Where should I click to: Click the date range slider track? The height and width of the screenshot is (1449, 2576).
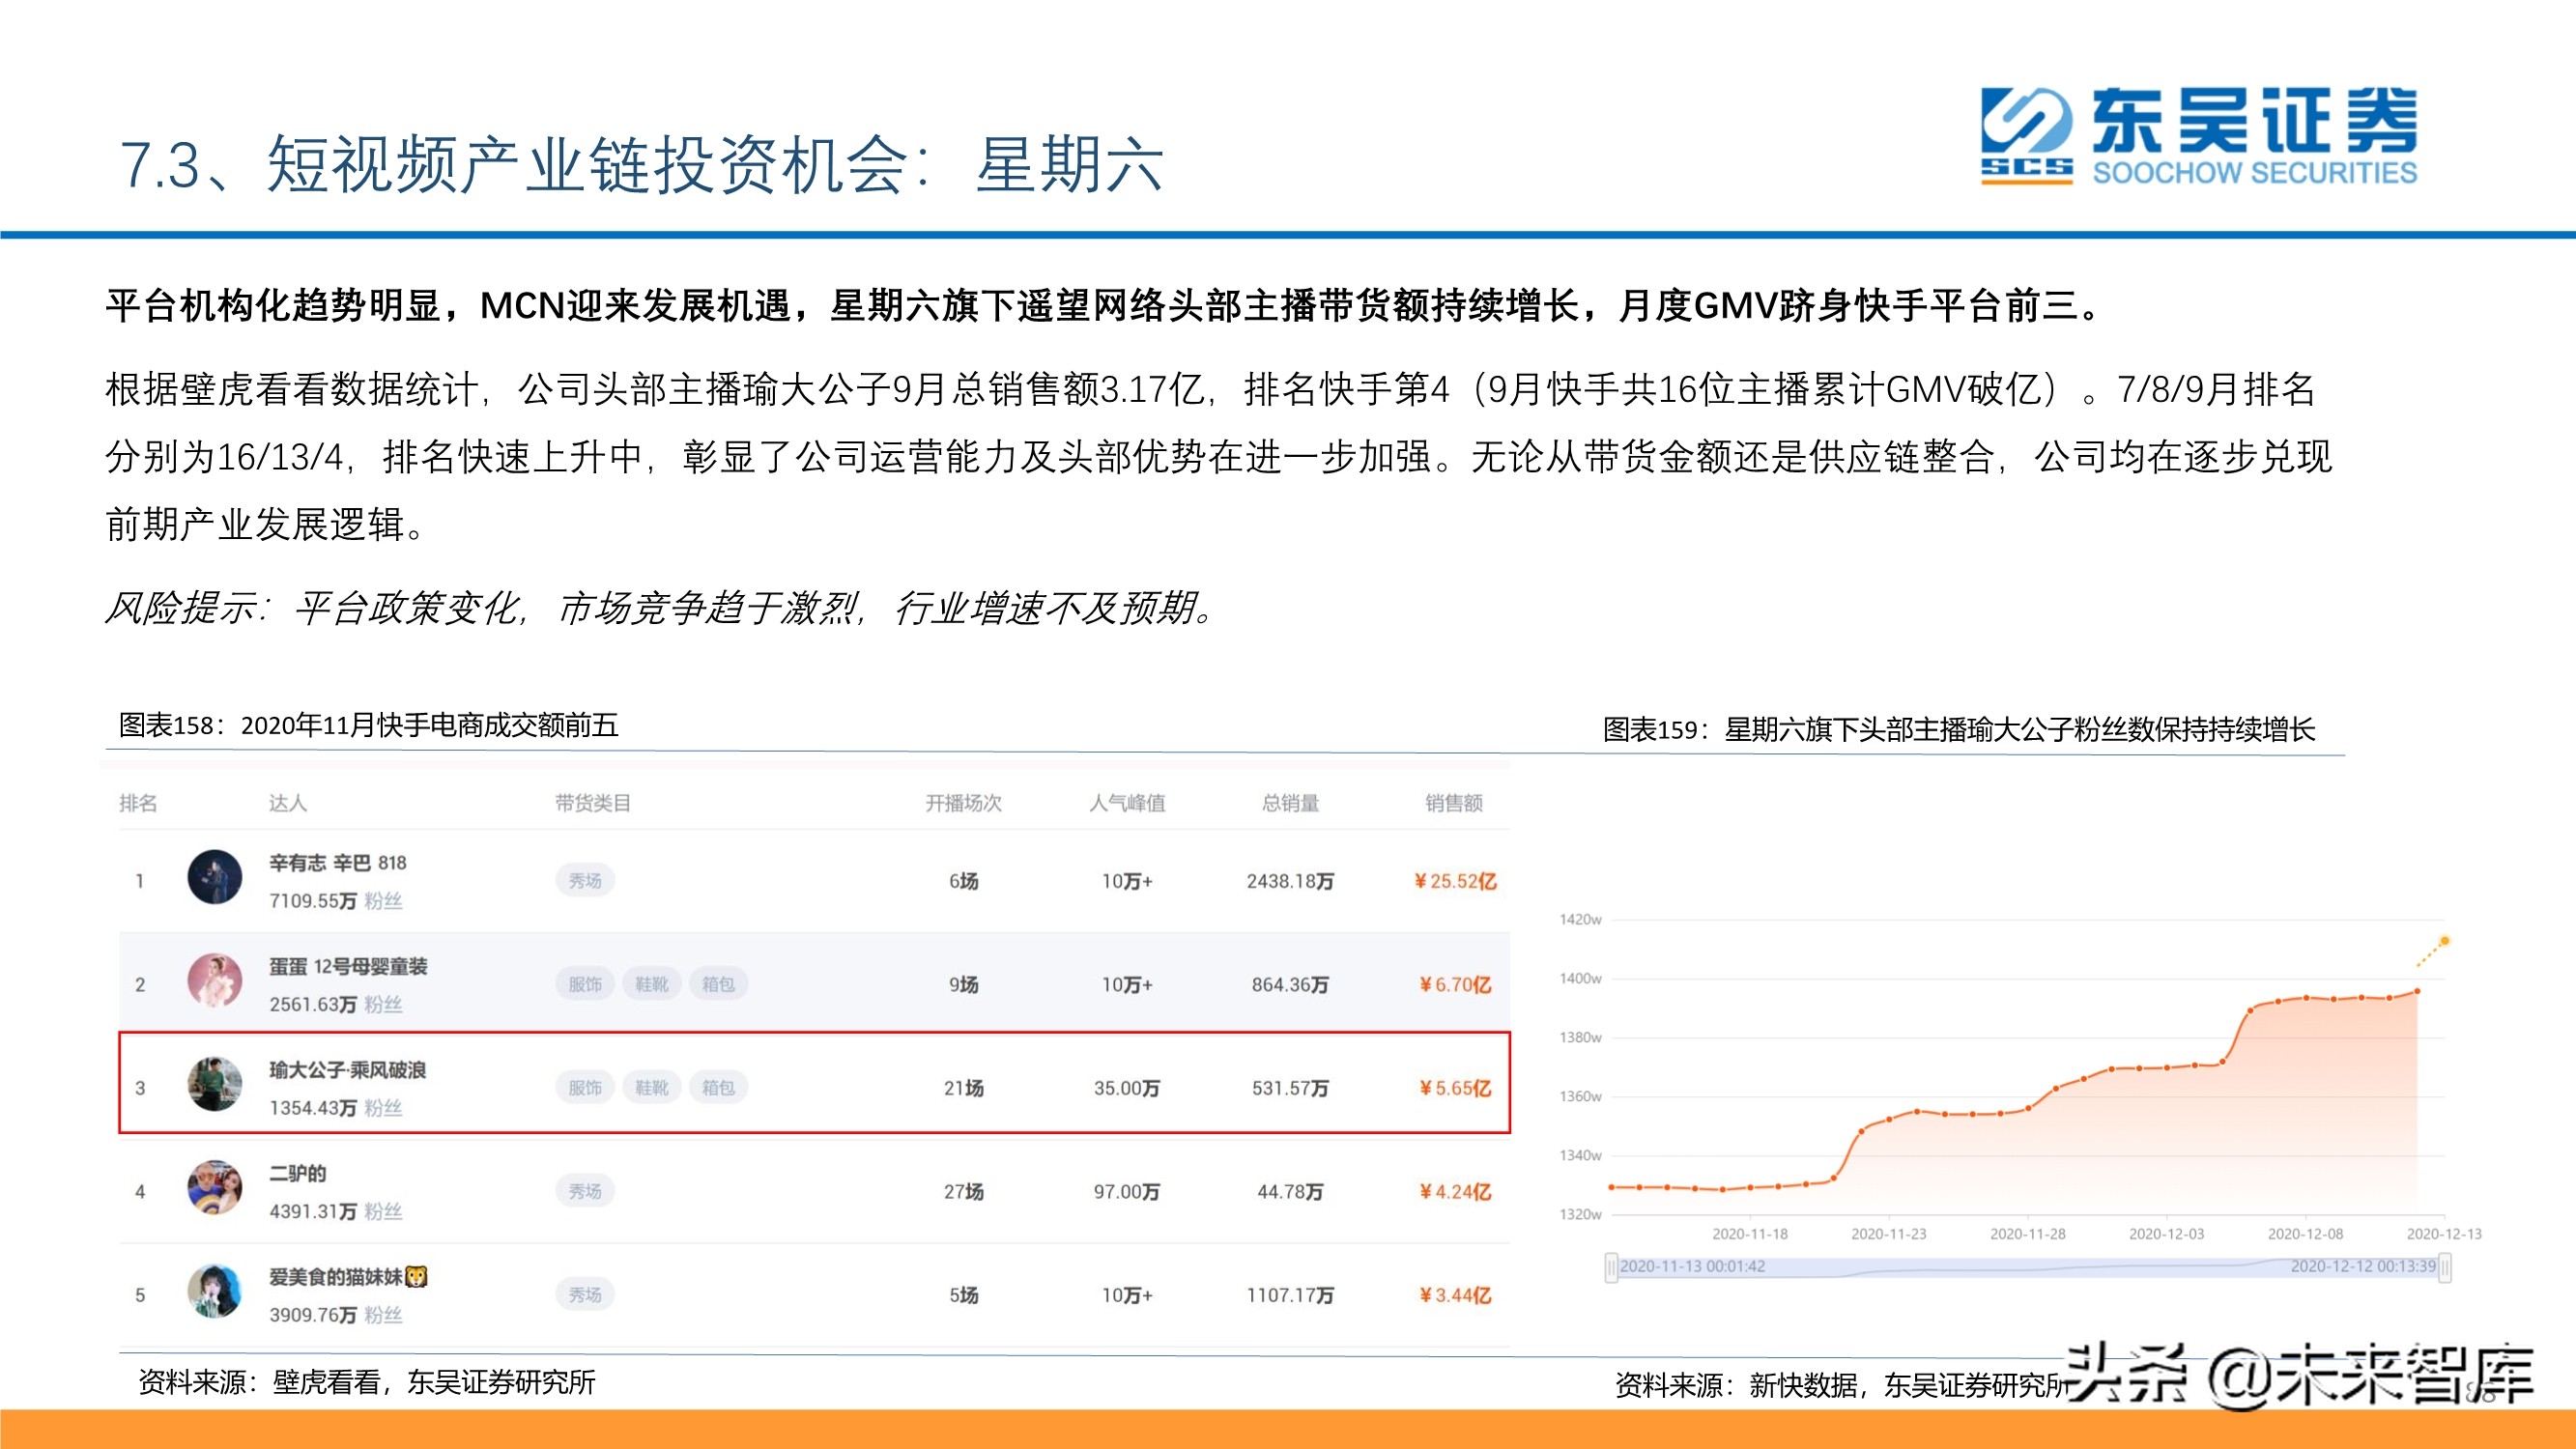click(x=2028, y=1267)
